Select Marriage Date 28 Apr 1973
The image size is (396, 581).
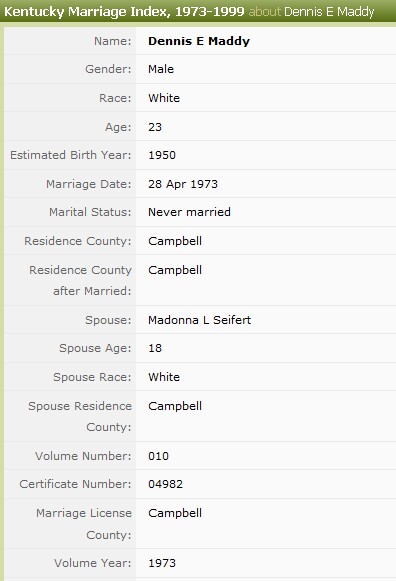tap(183, 184)
